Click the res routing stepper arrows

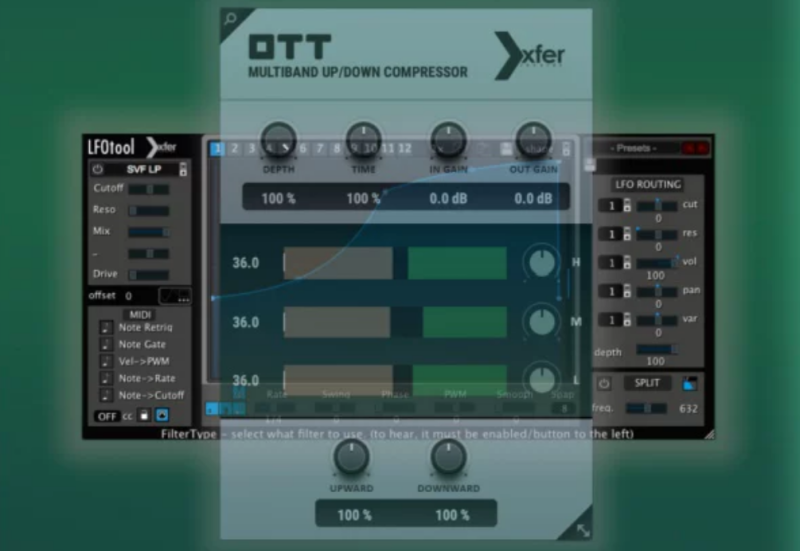(x=627, y=234)
